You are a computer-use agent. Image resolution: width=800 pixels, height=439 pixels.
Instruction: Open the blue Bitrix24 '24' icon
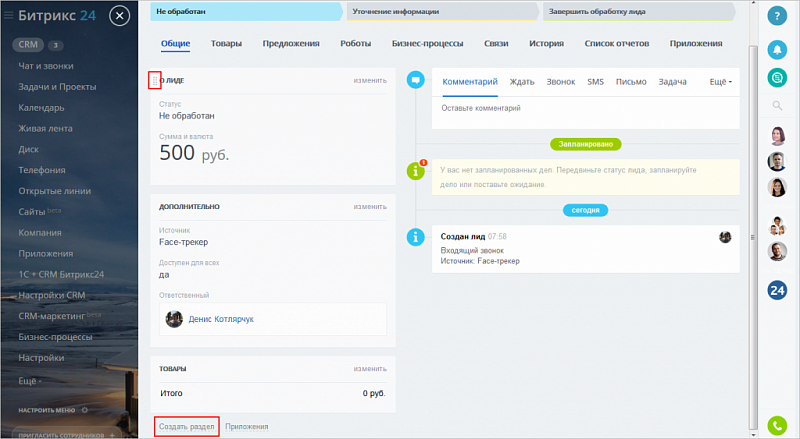click(777, 291)
